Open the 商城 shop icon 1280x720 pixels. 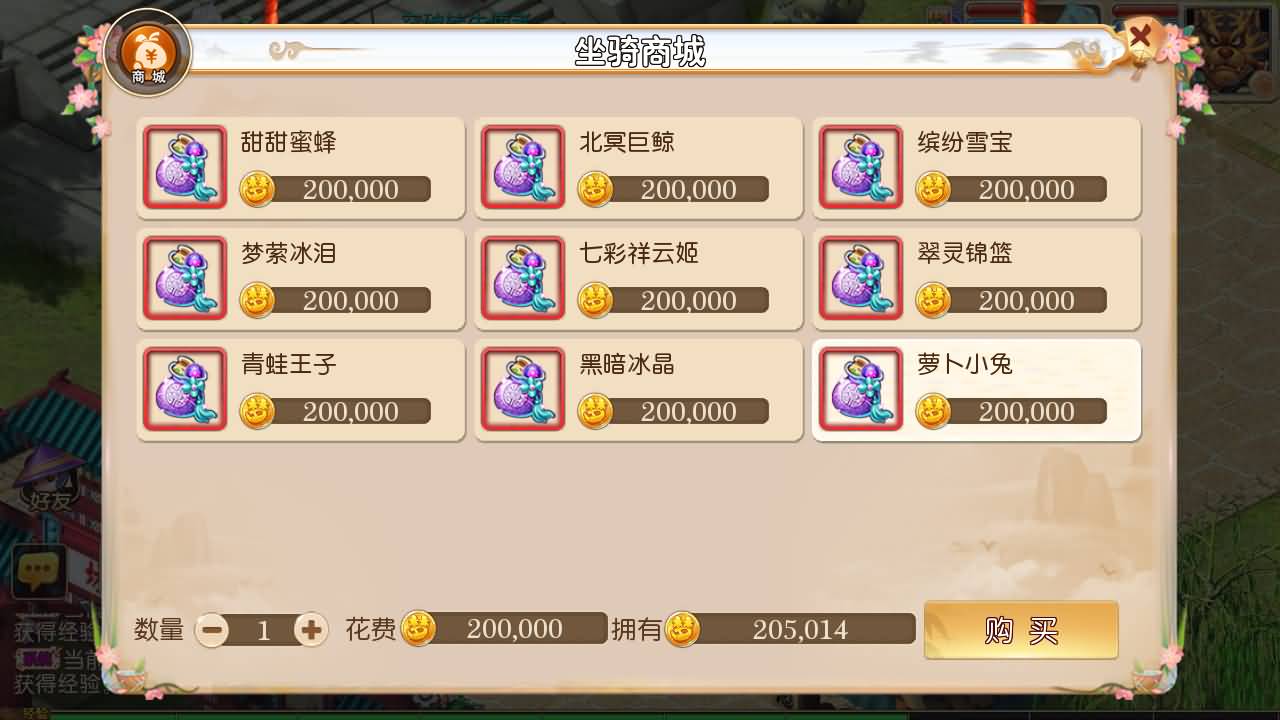pos(148,54)
